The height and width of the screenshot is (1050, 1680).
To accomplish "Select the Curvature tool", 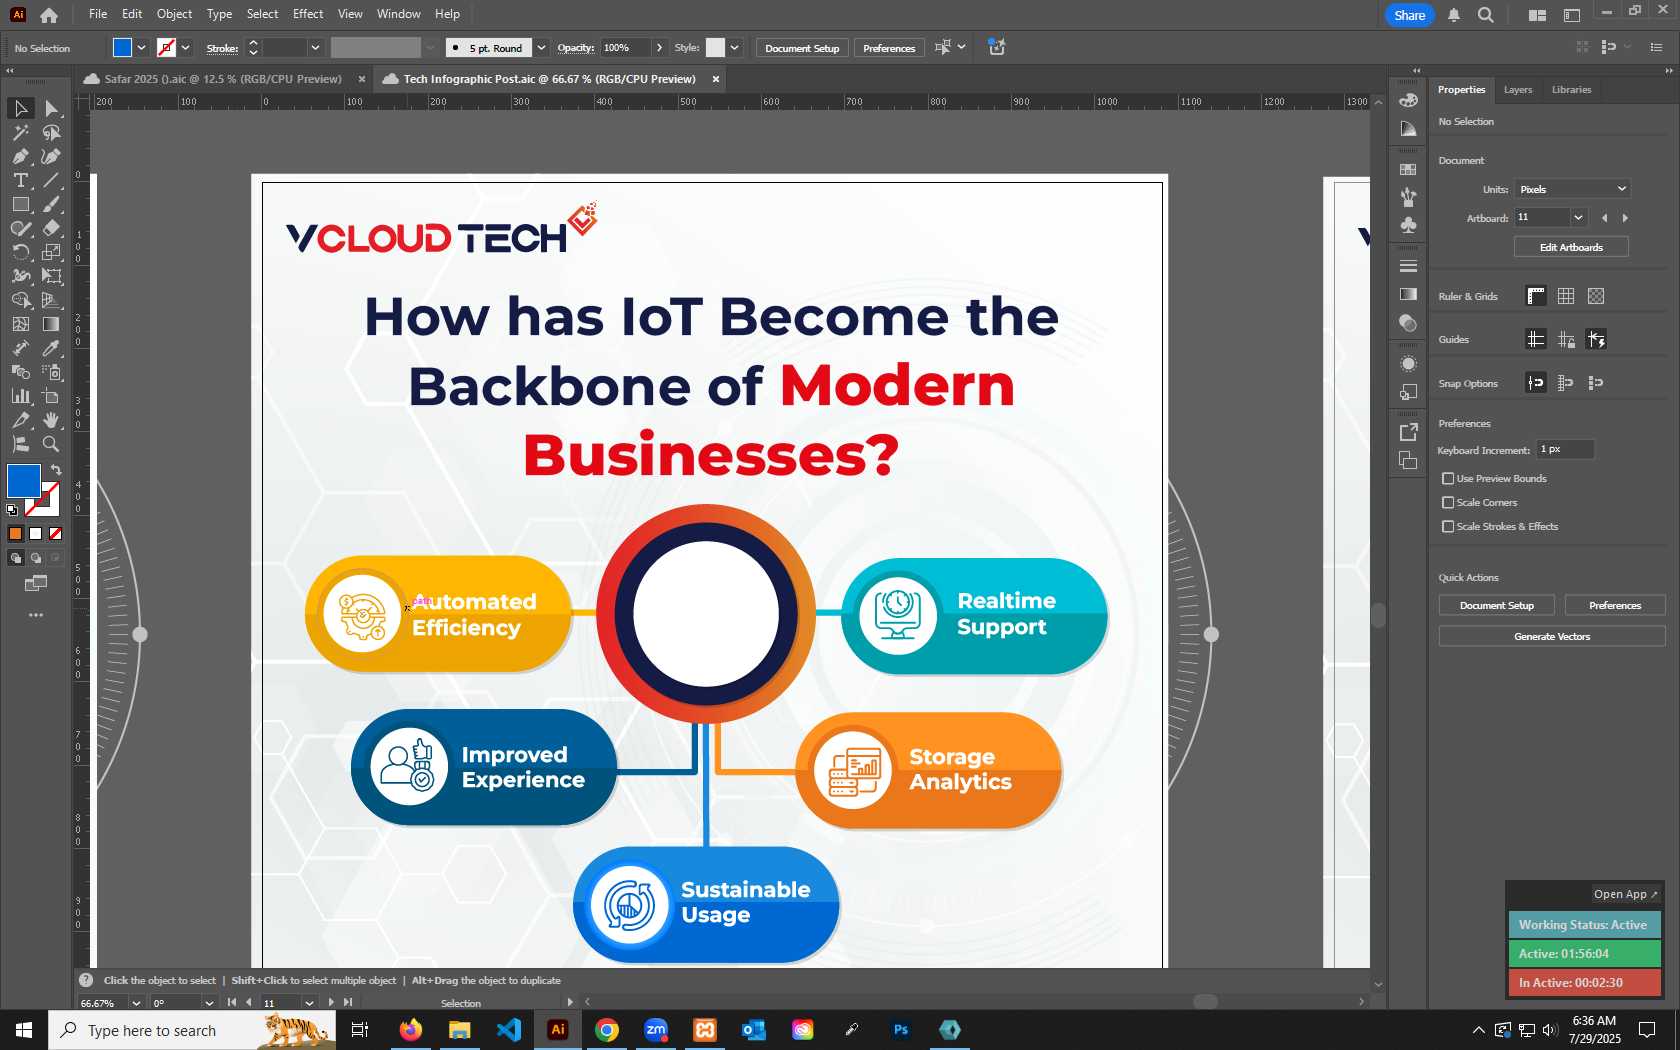I will [51, 156].
